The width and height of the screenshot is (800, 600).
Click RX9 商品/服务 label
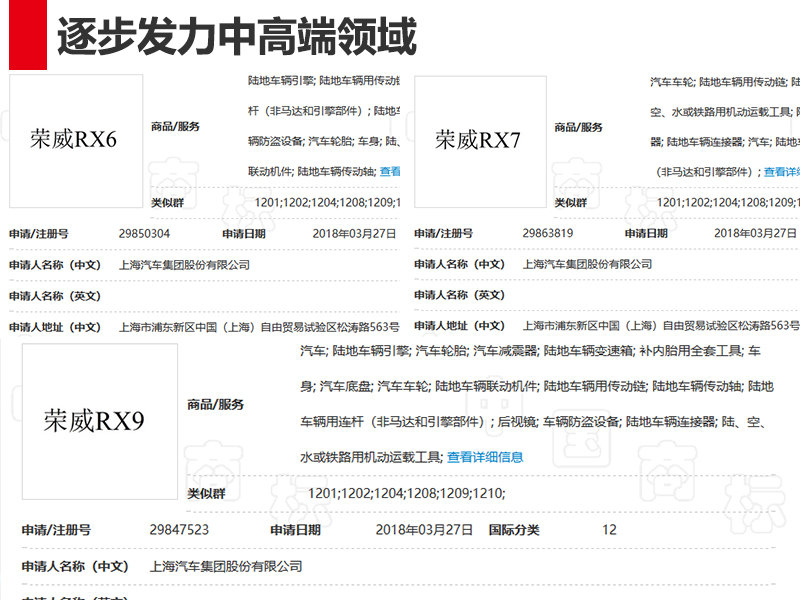click(215, 405)
